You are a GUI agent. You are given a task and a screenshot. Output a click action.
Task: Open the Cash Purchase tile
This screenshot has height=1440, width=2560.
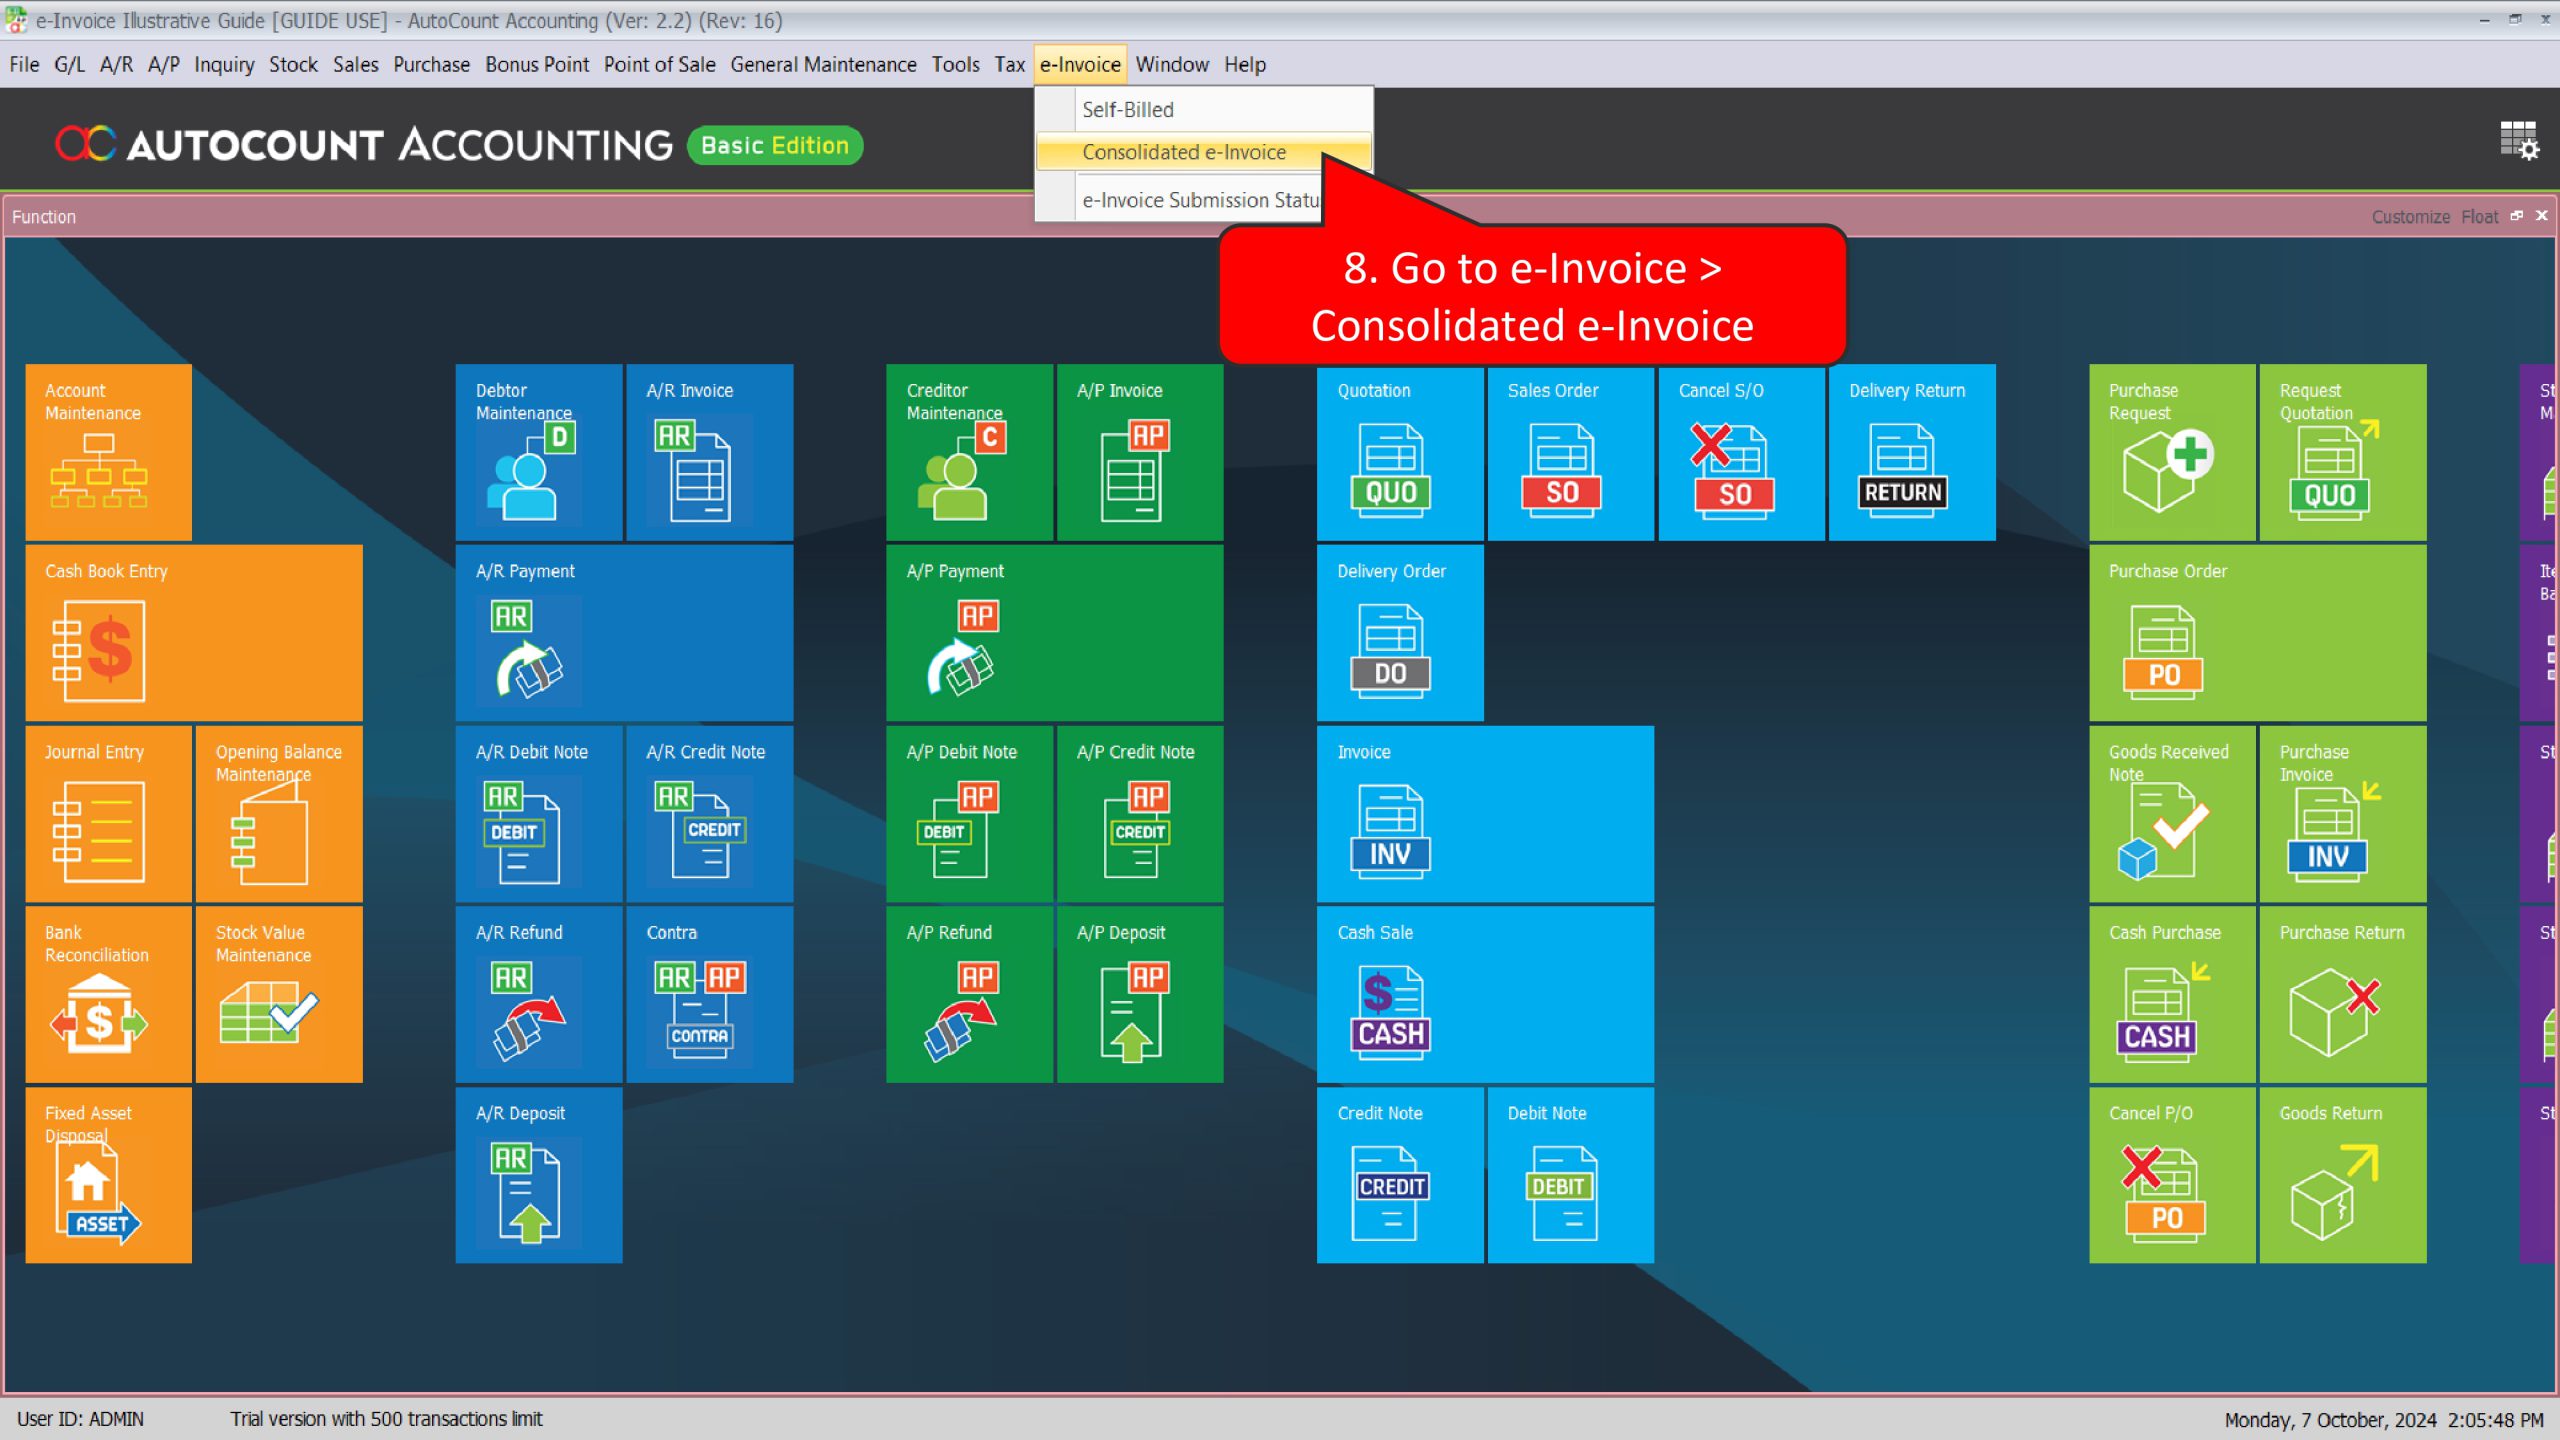point(2172,994)
